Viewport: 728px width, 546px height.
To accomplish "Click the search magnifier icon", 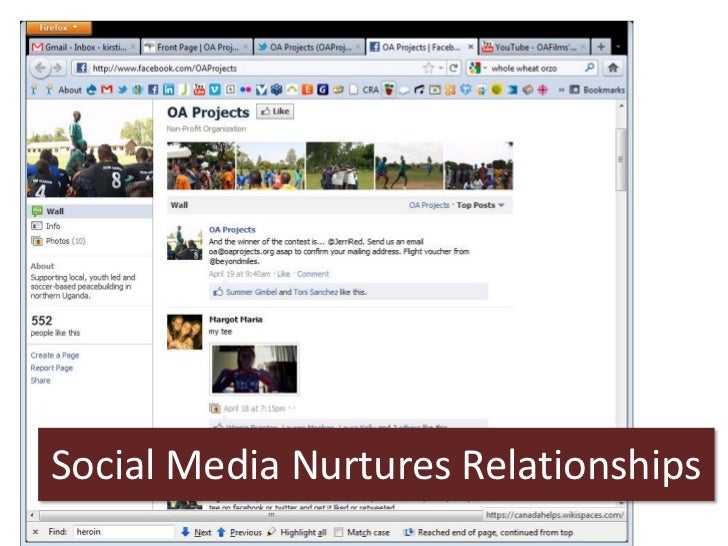I will pos(590,68).
